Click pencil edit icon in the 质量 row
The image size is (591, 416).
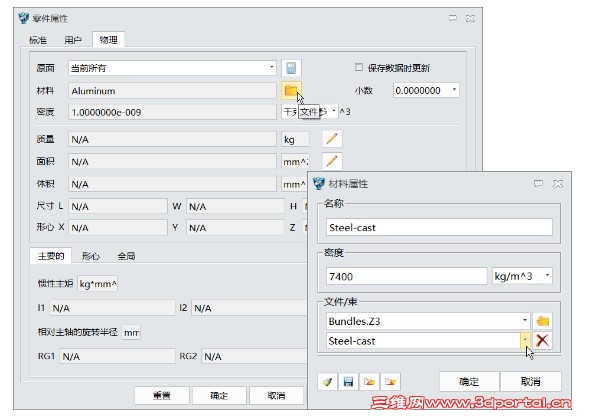332,139
